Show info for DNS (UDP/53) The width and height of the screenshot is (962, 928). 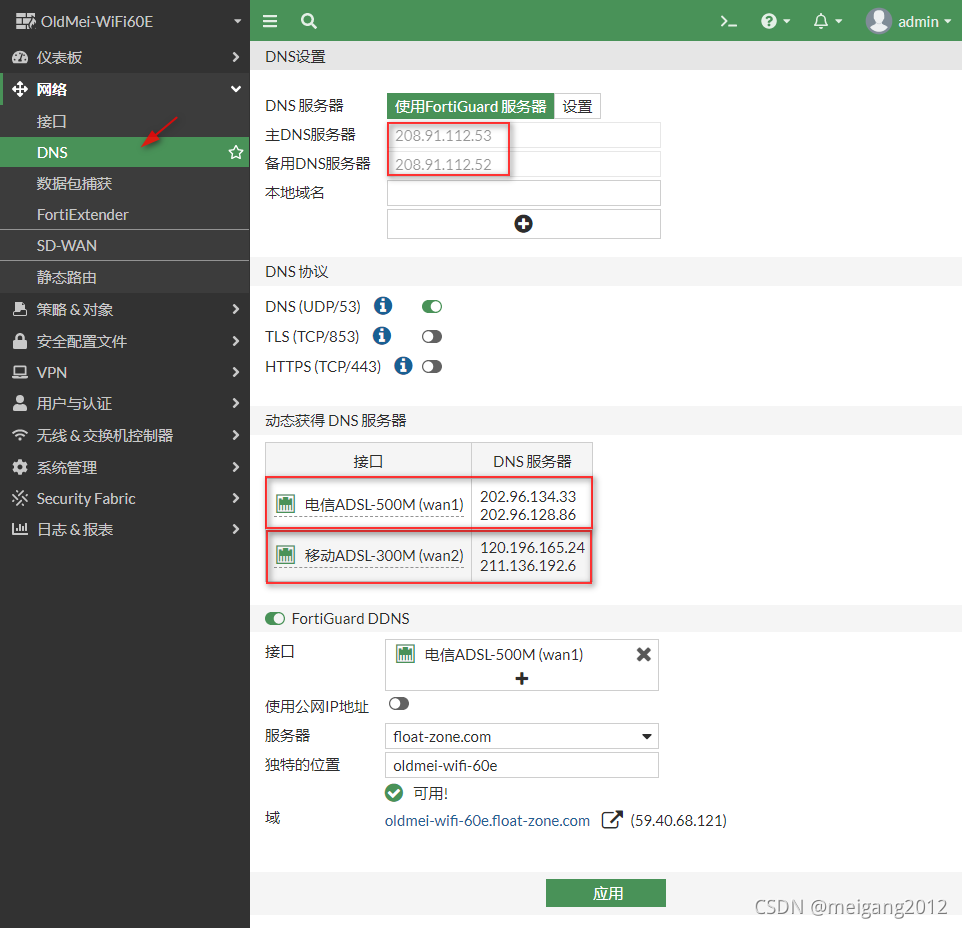pos(383,305)
